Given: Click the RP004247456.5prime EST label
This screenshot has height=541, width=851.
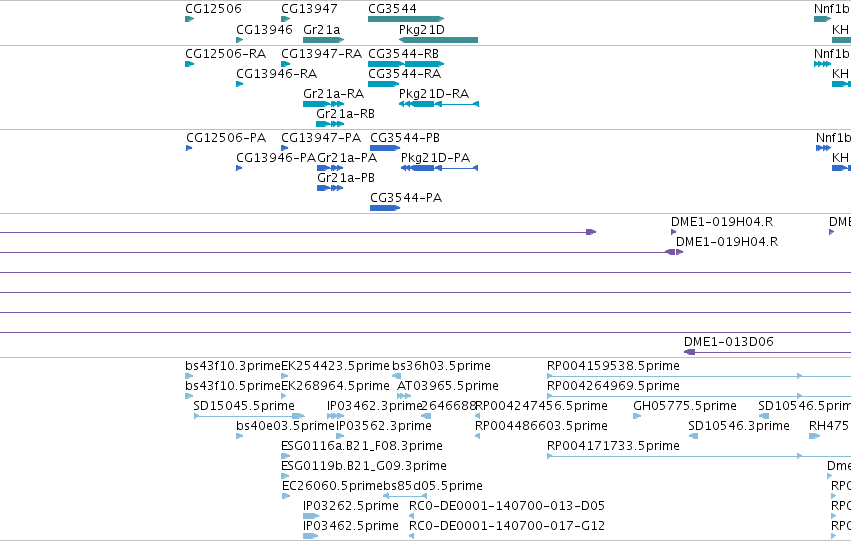Looking at the screenshot, I should pos(541,406).
